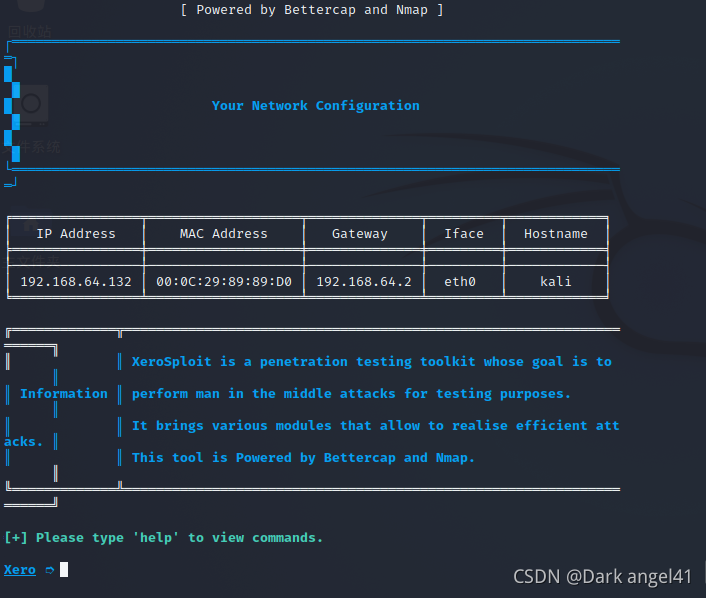
Task: Click the Iface column header
Action: [464, 234]
